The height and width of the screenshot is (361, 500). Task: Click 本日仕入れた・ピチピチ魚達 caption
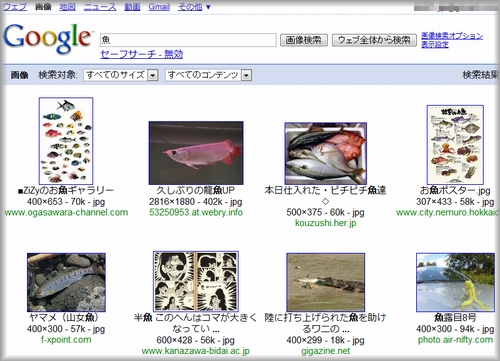[x=325, y=190]
